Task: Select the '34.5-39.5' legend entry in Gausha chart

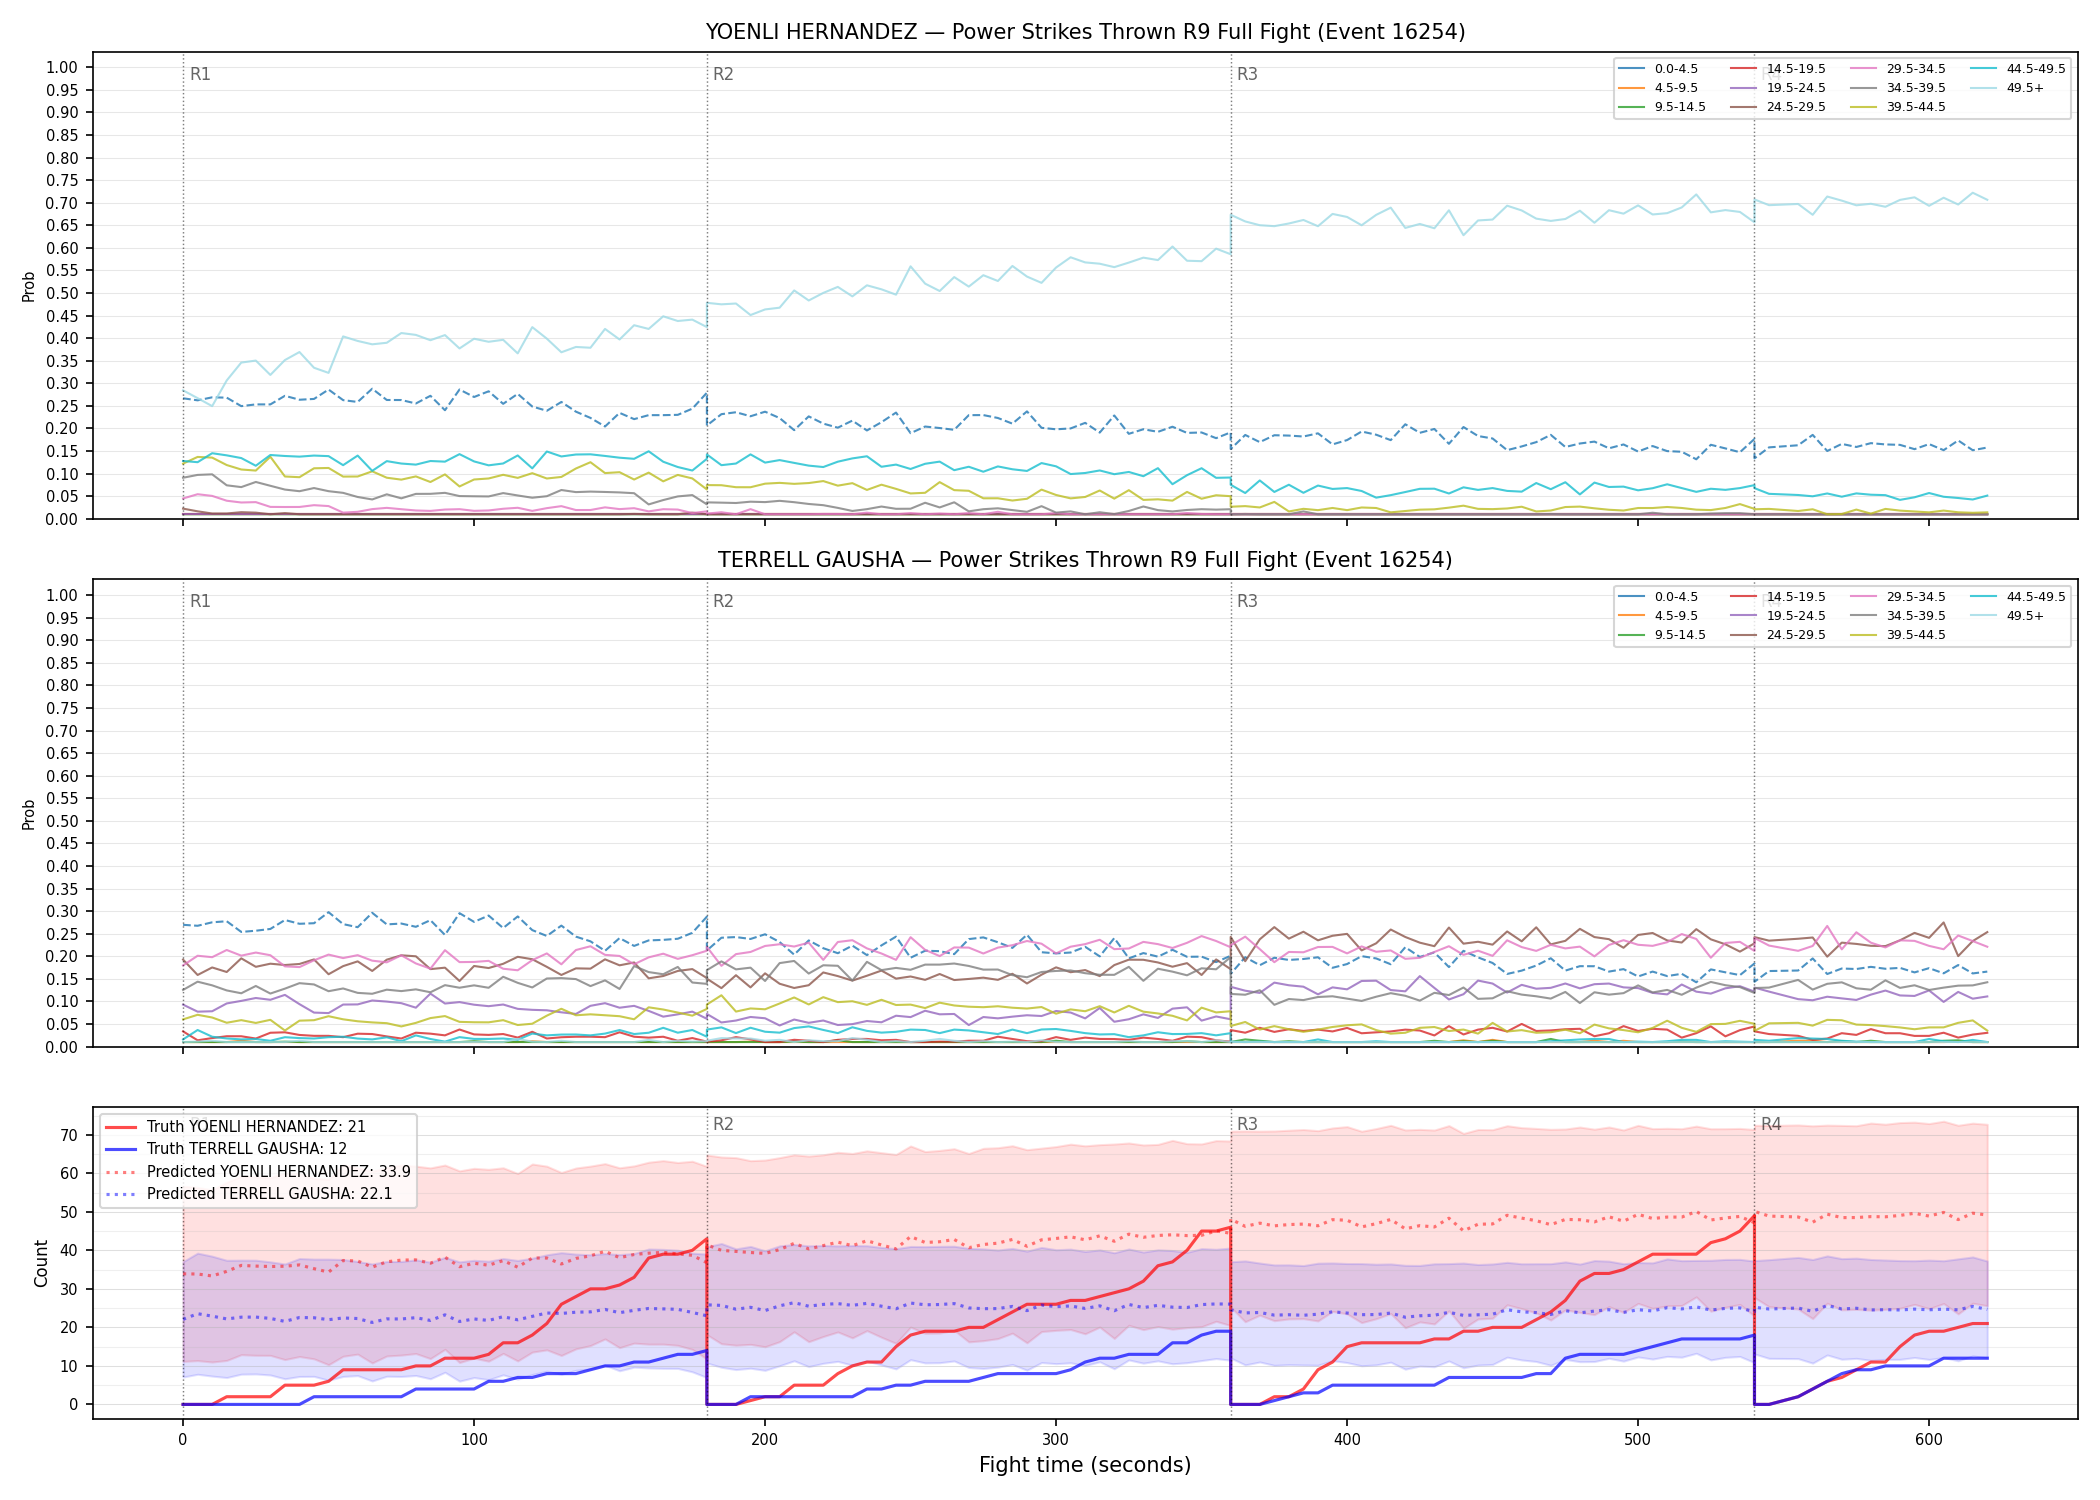Action: click(1898, 616)
